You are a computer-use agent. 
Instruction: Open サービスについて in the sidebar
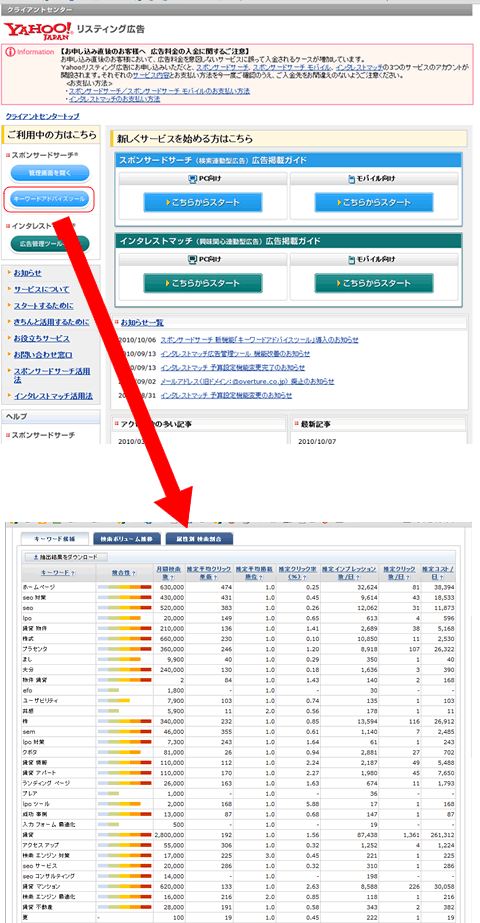[41, 290]
